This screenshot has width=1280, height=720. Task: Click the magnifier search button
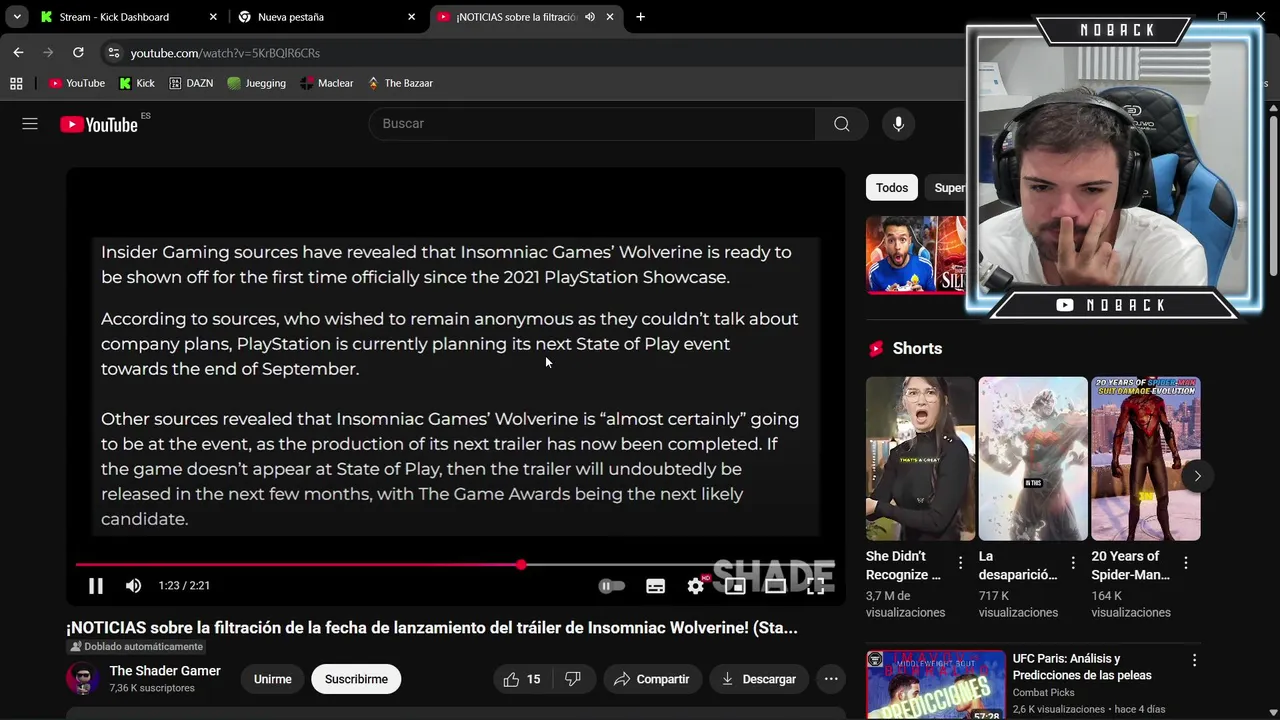click(x=841, y=123)
